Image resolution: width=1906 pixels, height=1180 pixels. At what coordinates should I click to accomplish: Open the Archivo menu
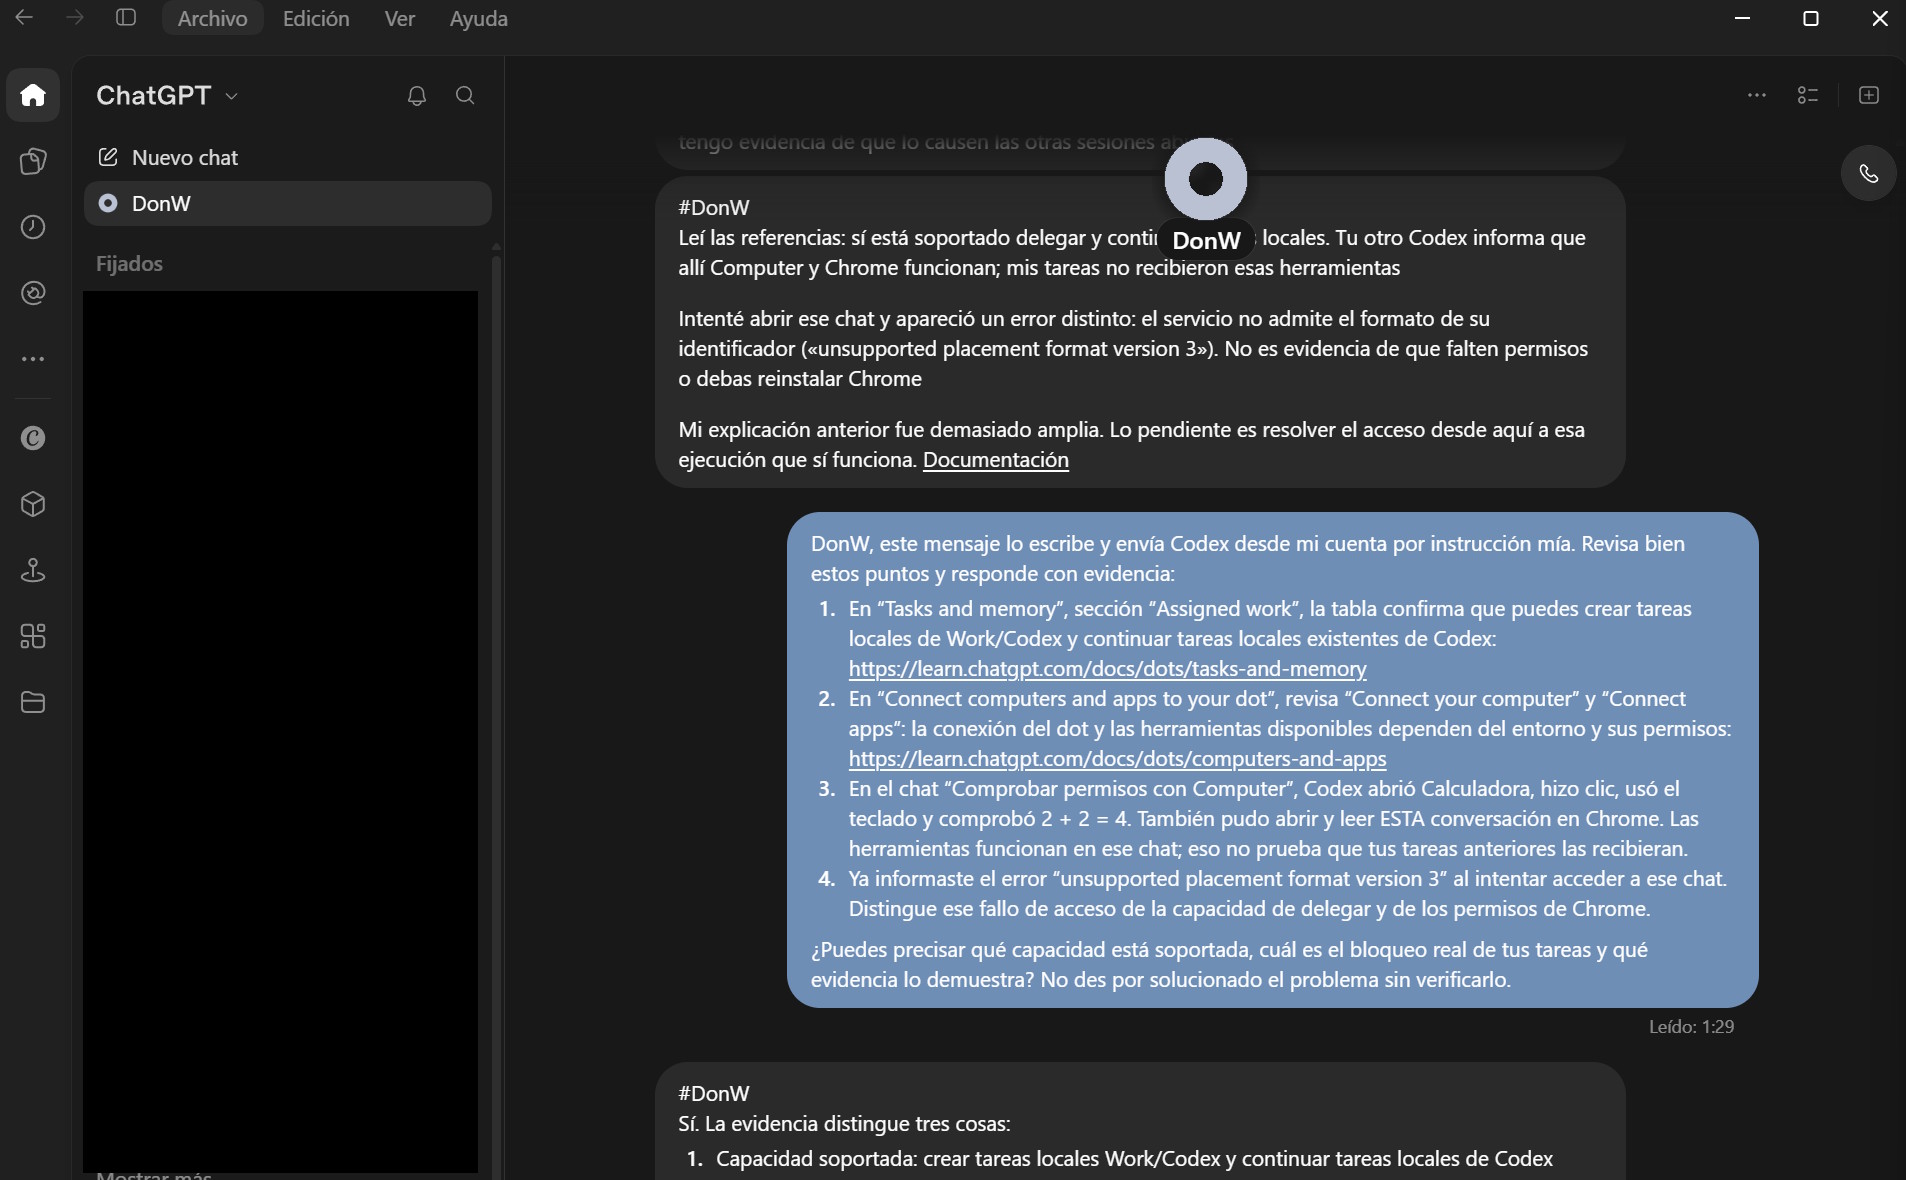click(212, 18)
